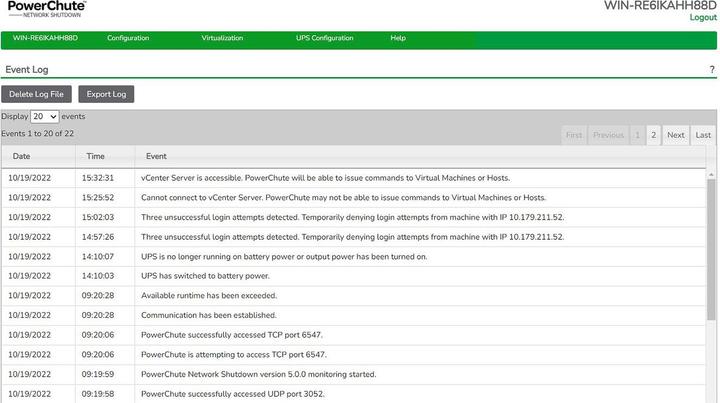The width and height of the screenshot is (720, 403).
Task: Select 'Available runtime has been exceeded' event
Action: click(354, 296)
